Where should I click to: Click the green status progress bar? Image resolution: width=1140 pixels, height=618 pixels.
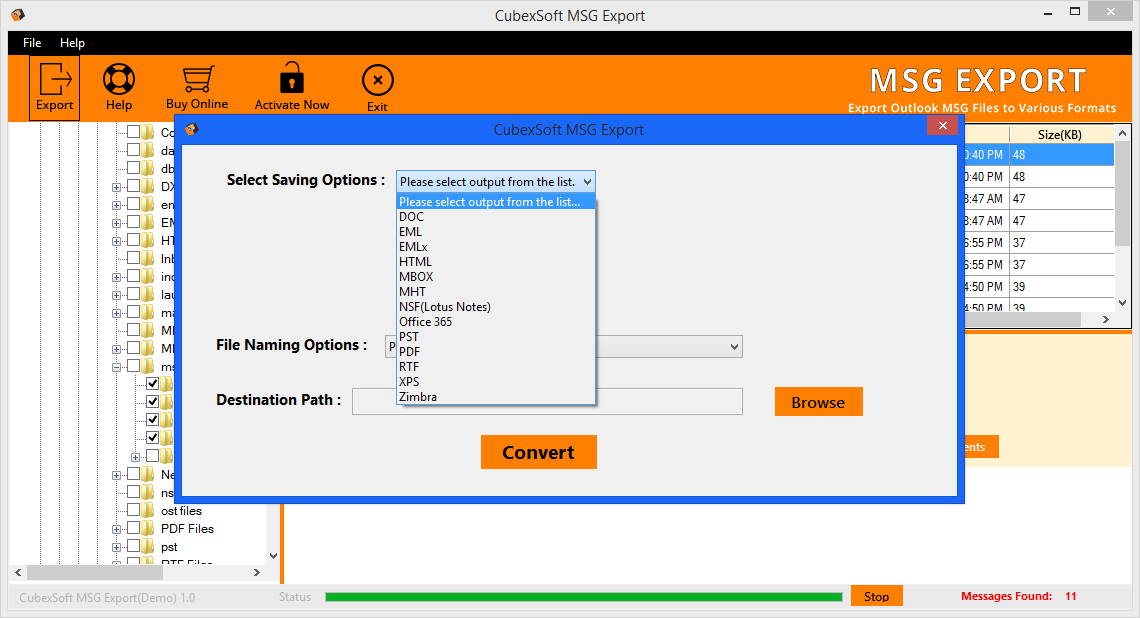pyautogui.click(x=583, y=597)
